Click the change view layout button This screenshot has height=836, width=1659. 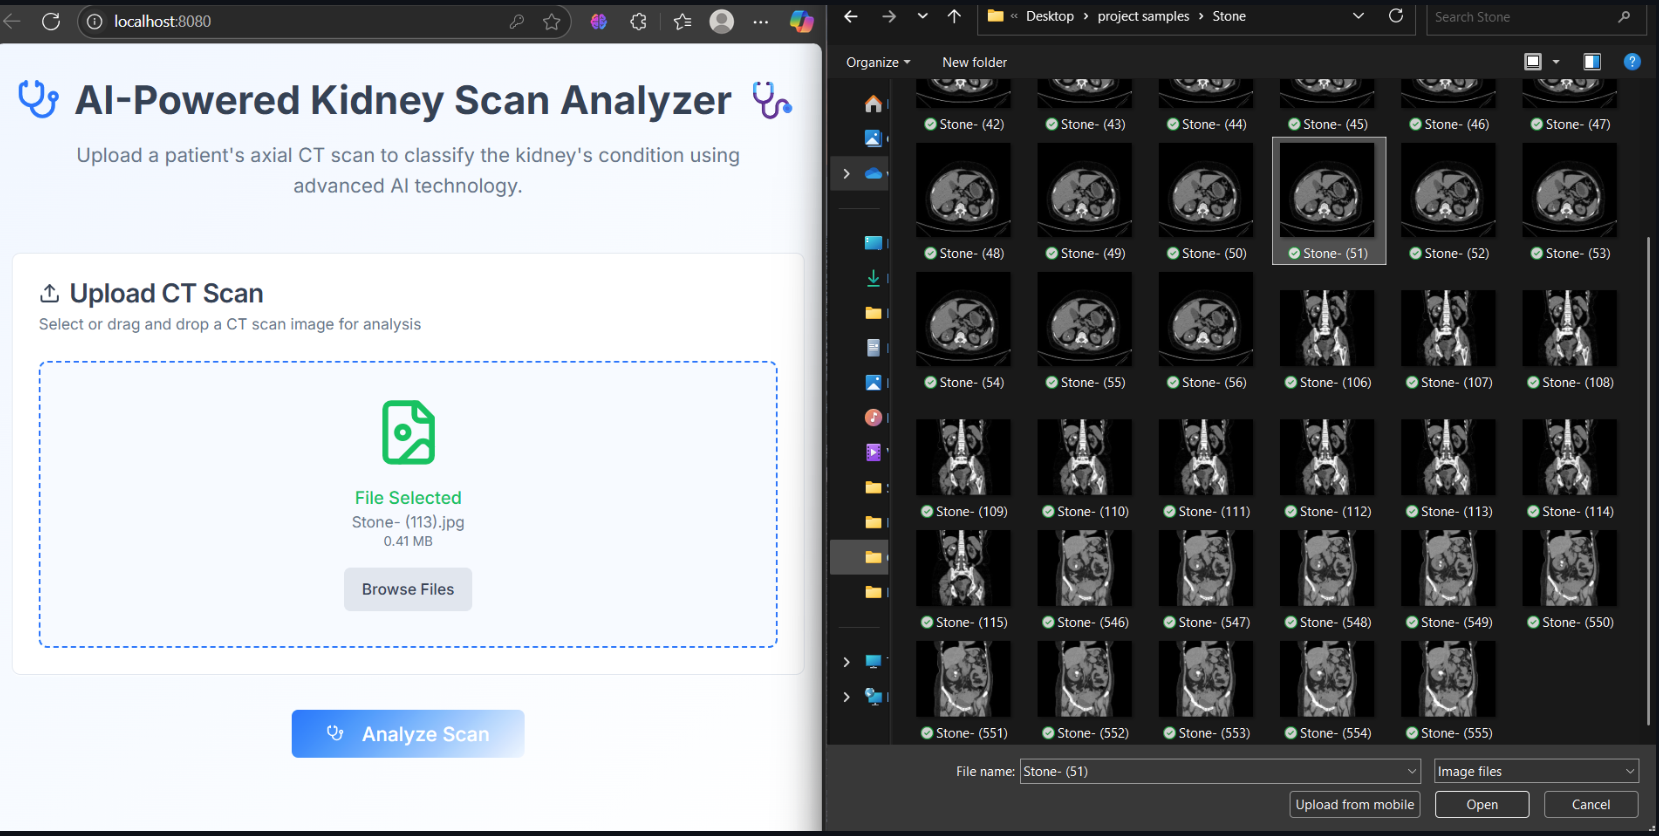point(1533,62)
